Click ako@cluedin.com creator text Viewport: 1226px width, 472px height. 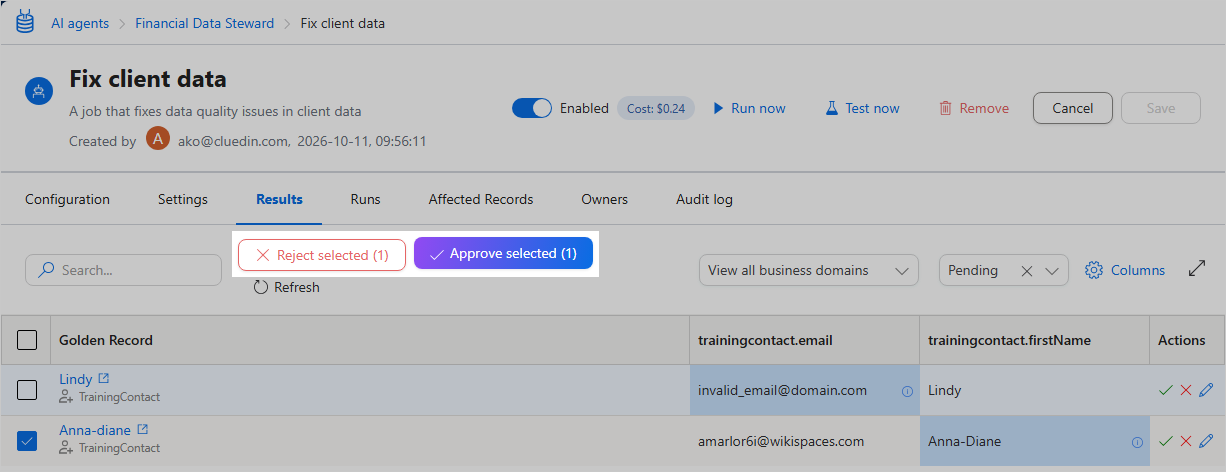tap(233, 141)
